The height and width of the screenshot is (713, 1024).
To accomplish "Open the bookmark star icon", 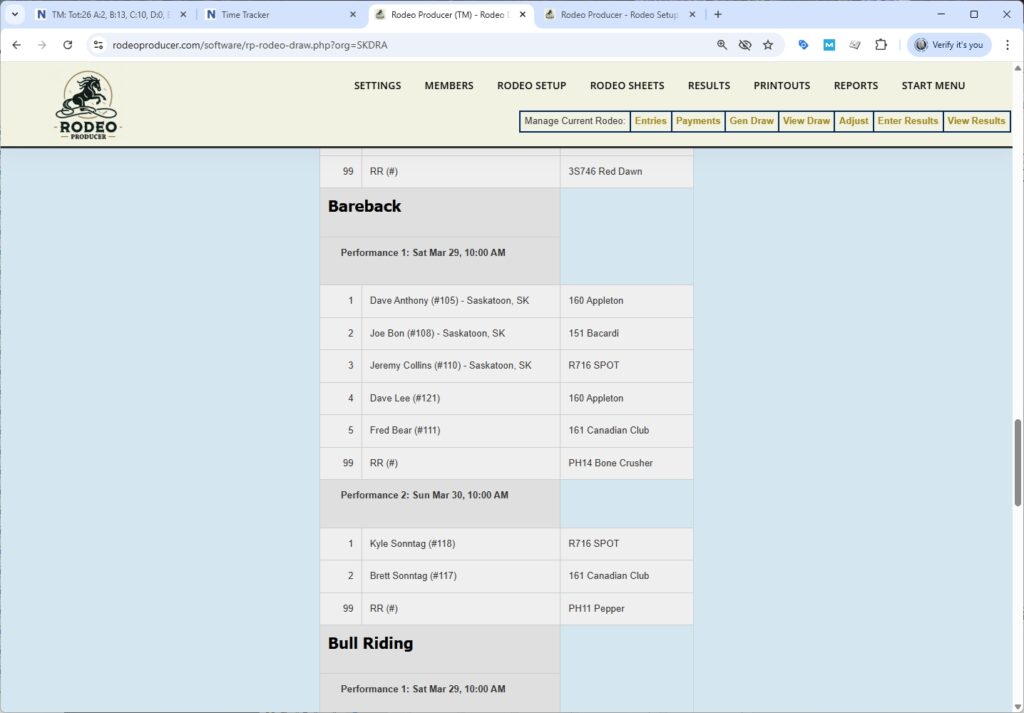I will point(768,45).
